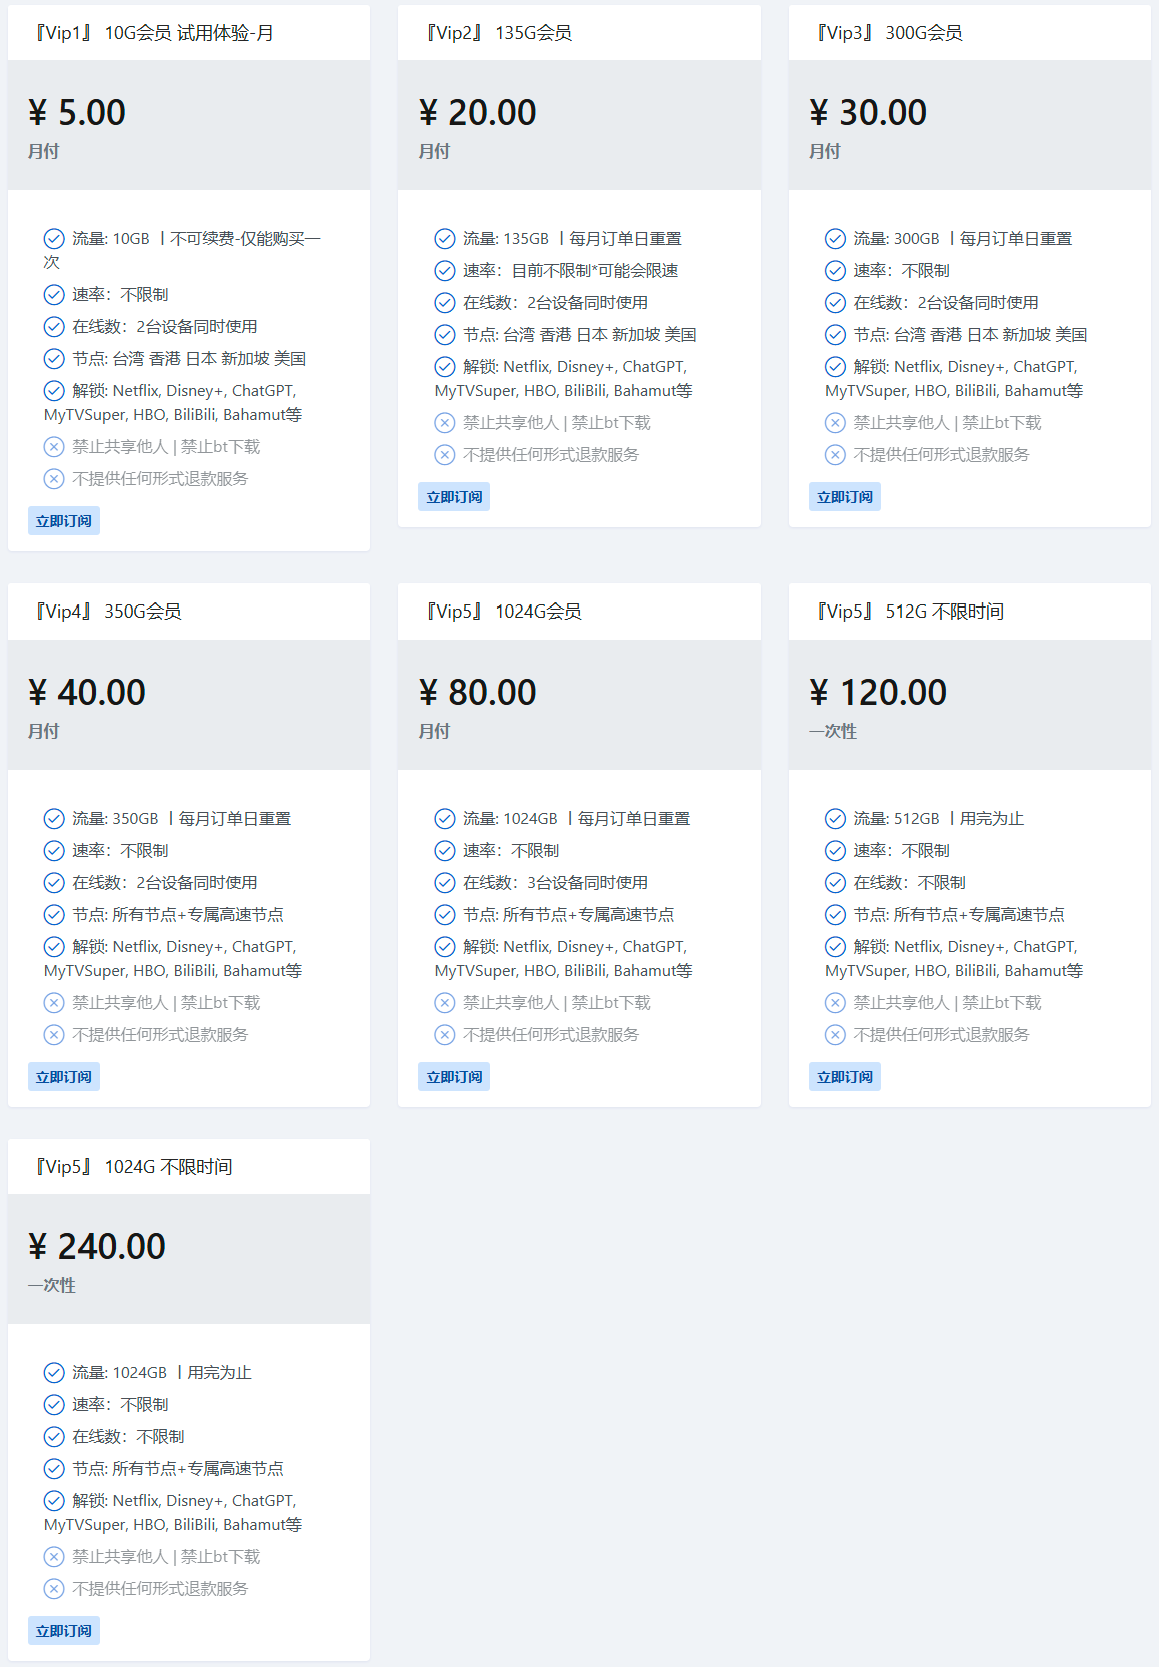This screenshot has height=1667, width=1159.
Task: Click the ¥ 240.00 price header
Action: [97, 1246]
